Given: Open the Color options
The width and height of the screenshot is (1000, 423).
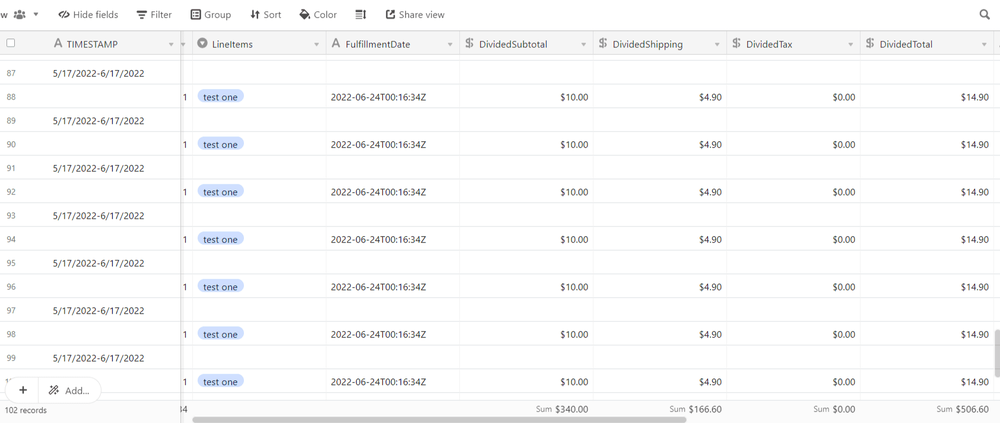Looking at the screenshot, I should click(x=318, y=15).
